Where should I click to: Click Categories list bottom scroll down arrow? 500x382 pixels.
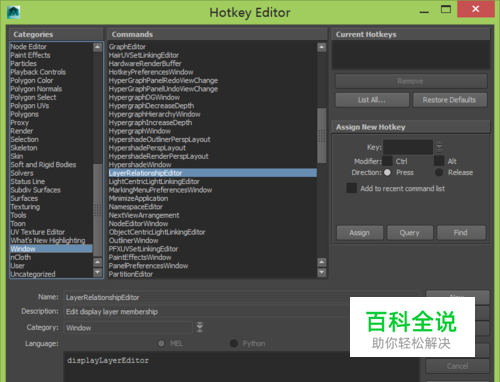(x=98, y=272)
